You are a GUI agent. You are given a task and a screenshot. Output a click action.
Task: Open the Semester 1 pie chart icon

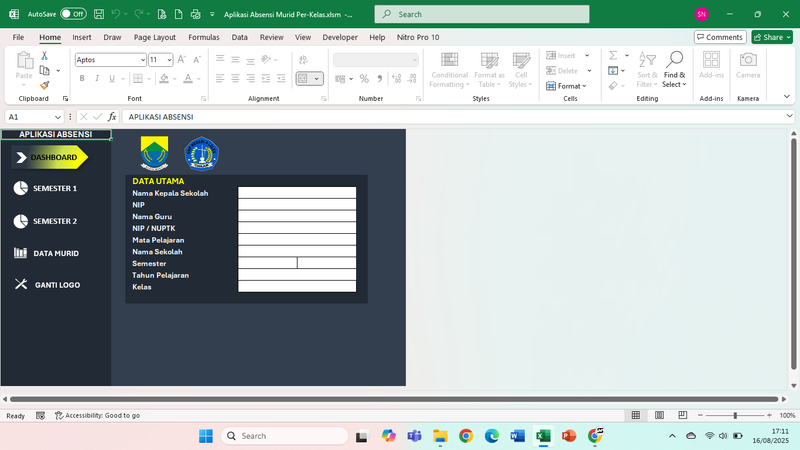pyautogui.click(x=21, y=188)
